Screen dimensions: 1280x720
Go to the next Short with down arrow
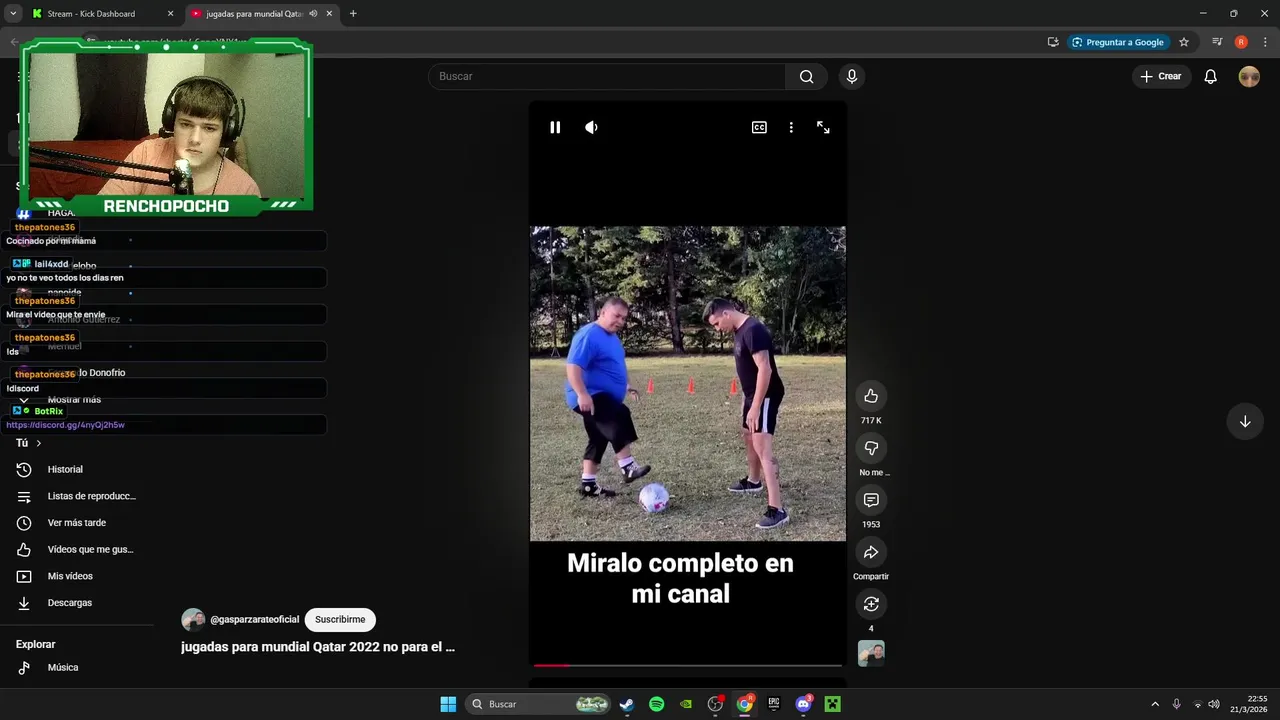pyautogui.click(x=1245, y=422)
